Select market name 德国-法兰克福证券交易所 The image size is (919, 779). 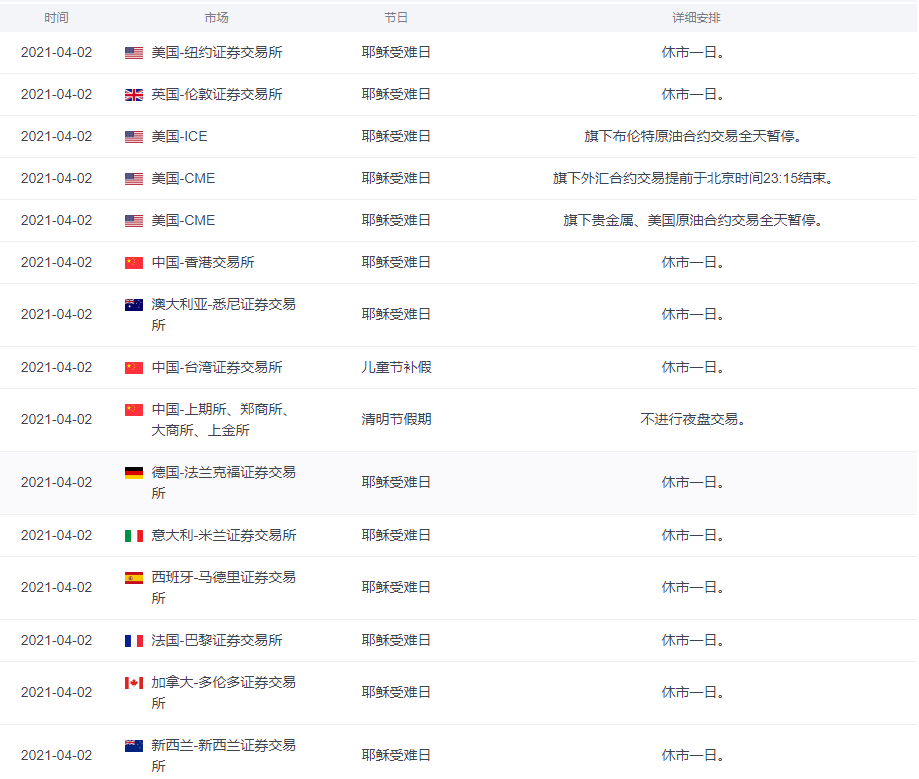pyautogui.click(x=223, y=482)
